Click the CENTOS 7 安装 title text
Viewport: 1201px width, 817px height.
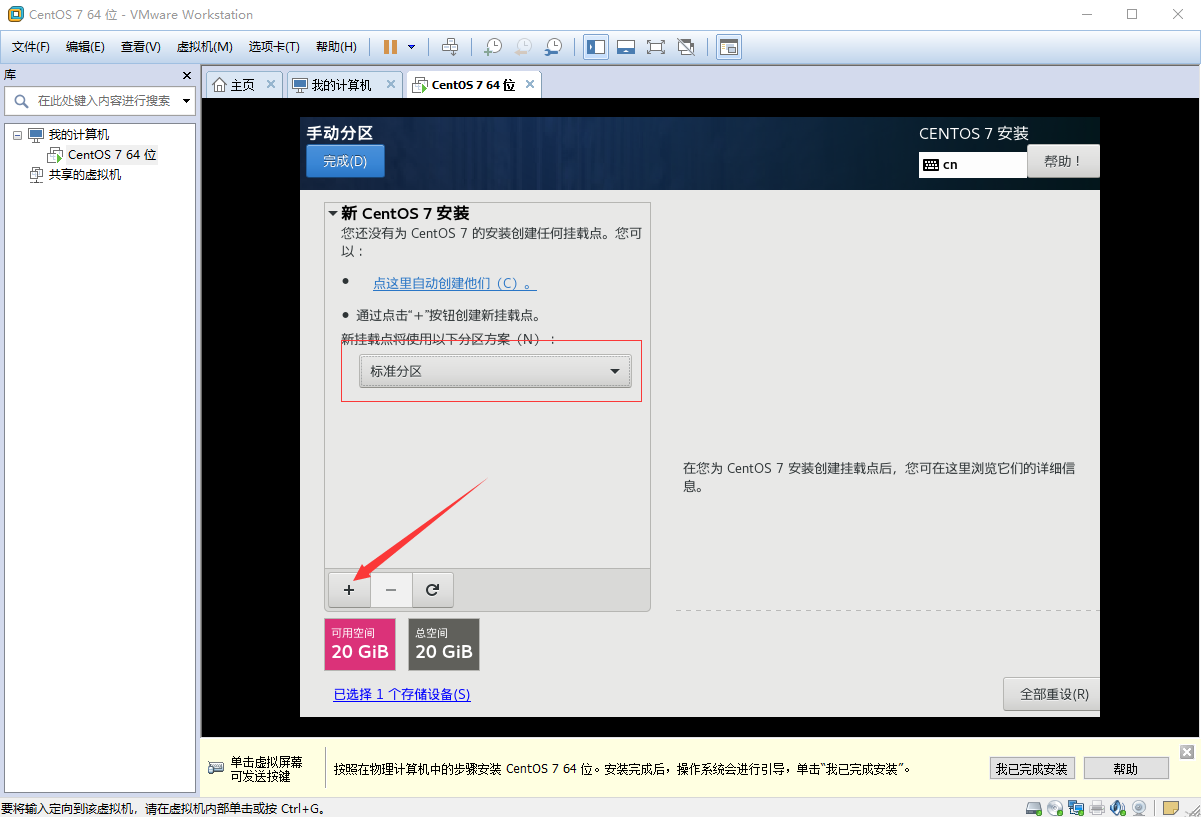pyautogui.click(x=974, y=133)
